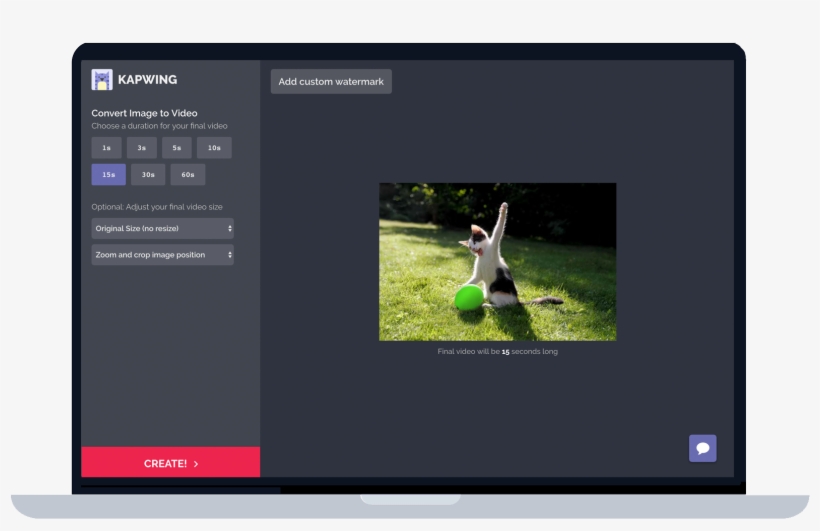Select the 1s duration option
Image resolution: width=820 pixels, height=531 pixels.
[x=107, y=148]
